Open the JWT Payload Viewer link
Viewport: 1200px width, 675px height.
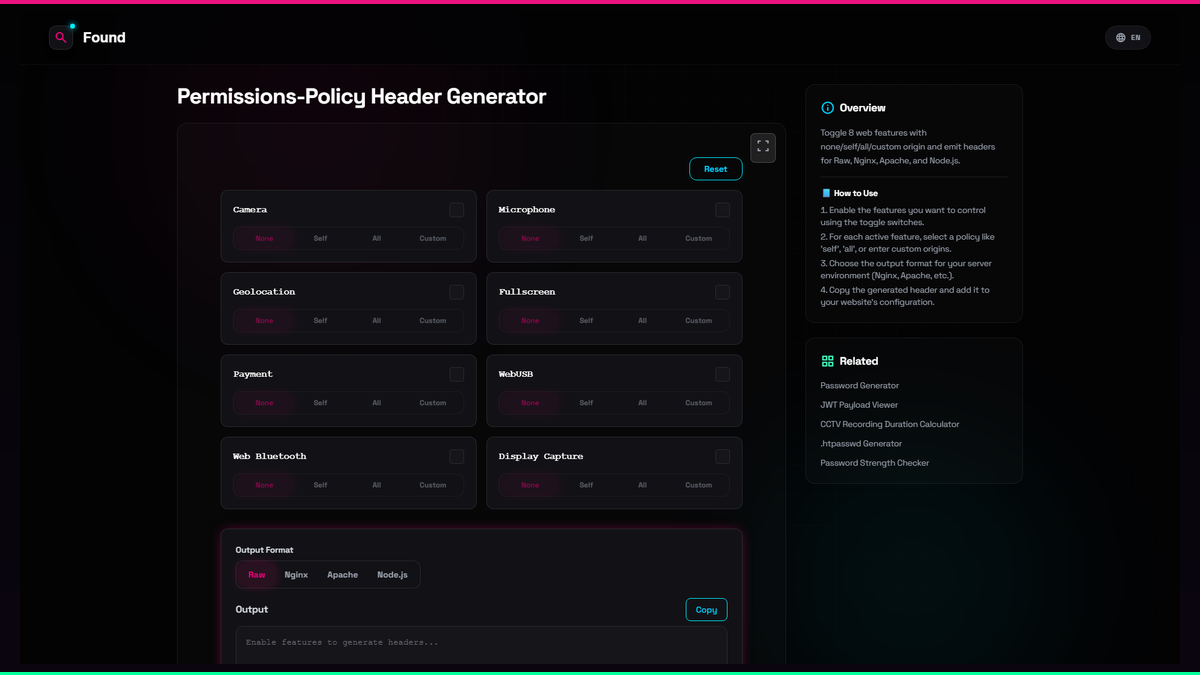pyautogui.click(x=859, y=405)
